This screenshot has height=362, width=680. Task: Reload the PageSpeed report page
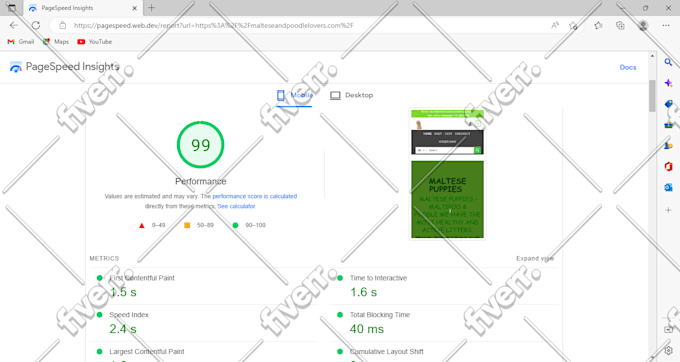pyautogui.click(x=36, y=25)
